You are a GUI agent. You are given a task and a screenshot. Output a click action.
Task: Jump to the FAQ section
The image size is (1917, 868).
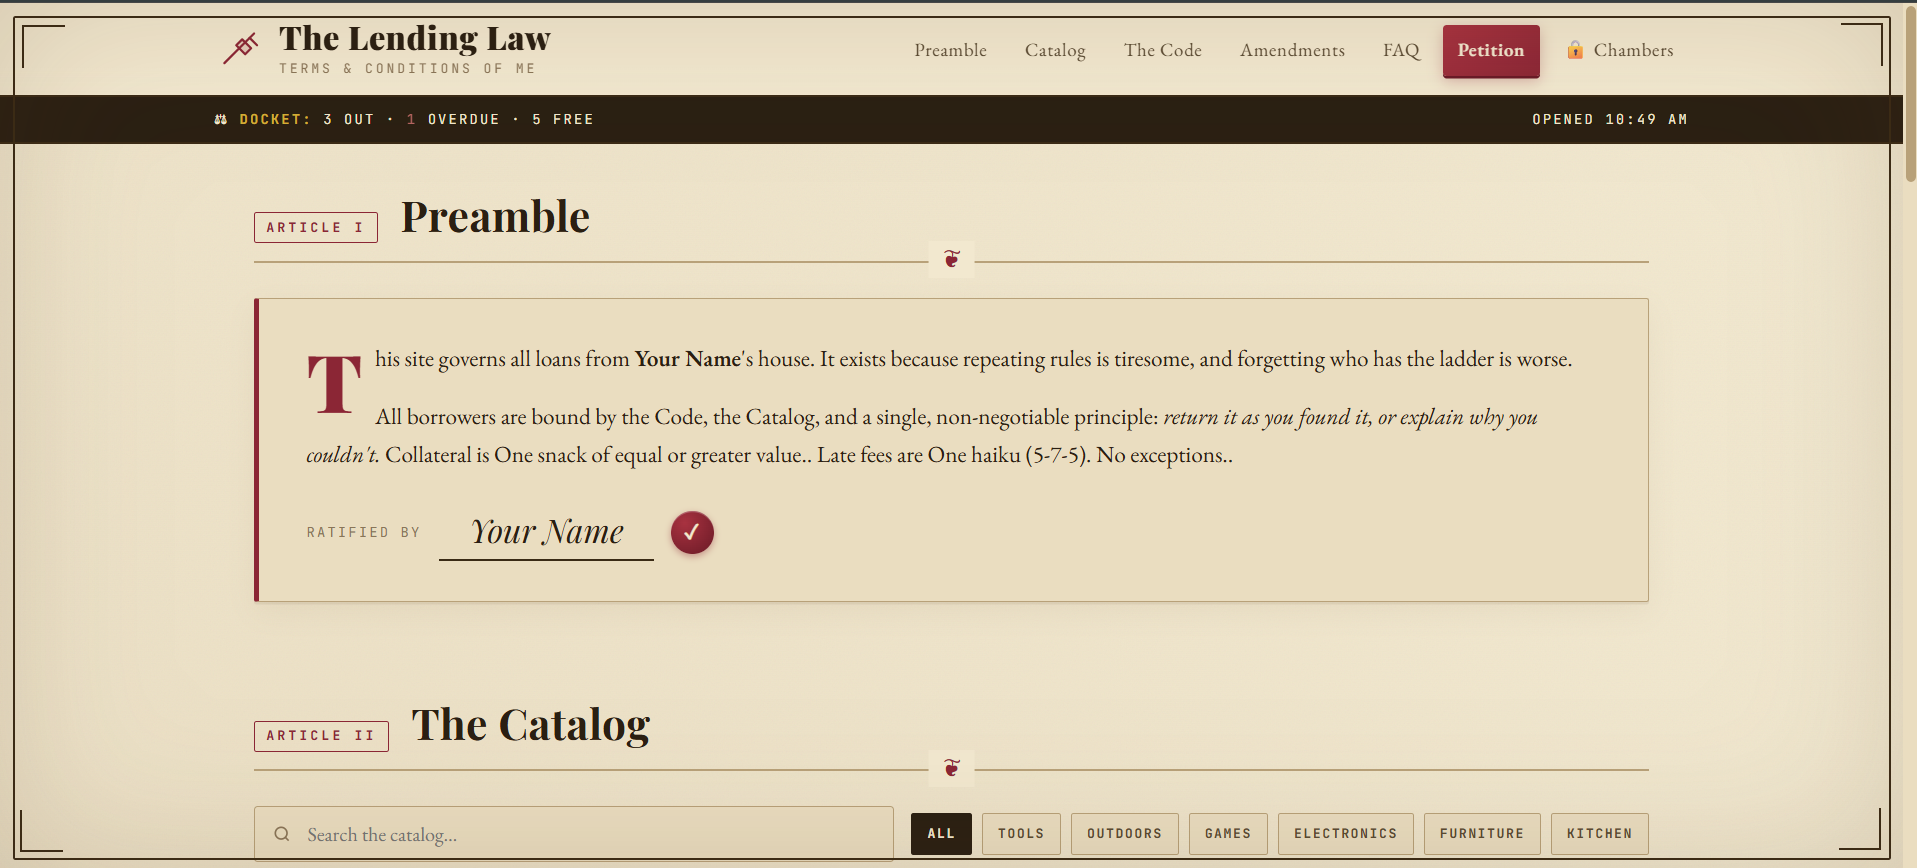click(1401, 50)
